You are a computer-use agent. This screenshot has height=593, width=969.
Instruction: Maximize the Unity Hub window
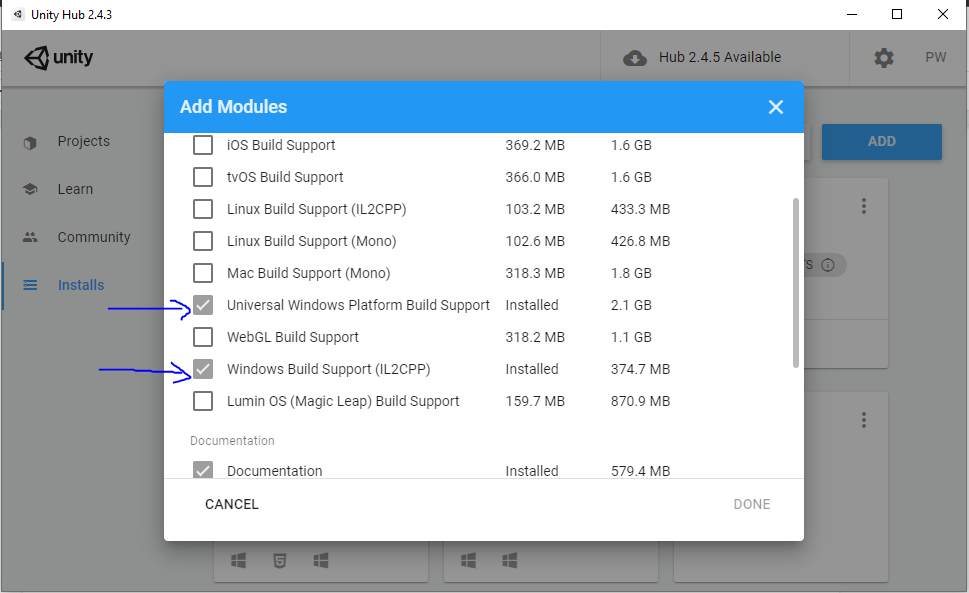coord(897,14)
